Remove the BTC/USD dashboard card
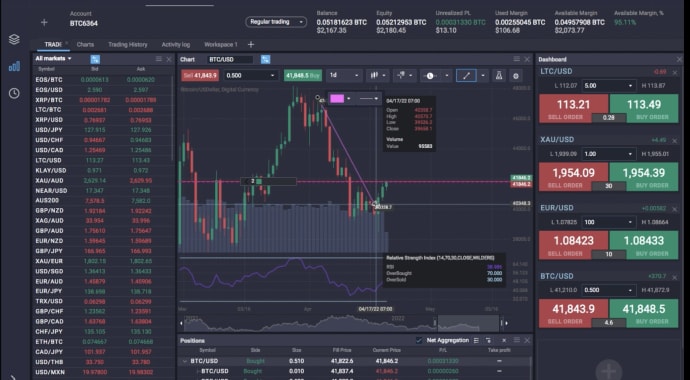690x380 pixels. click(x=675, y=277)
